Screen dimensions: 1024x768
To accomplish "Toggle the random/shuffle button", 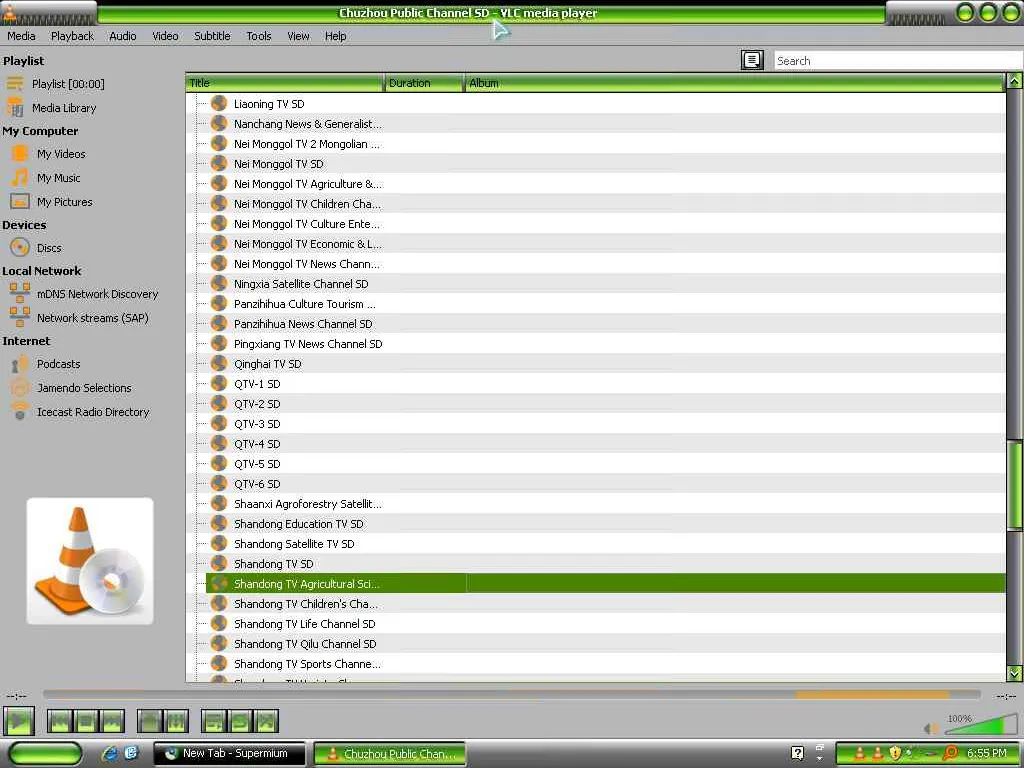I will 266,722.
